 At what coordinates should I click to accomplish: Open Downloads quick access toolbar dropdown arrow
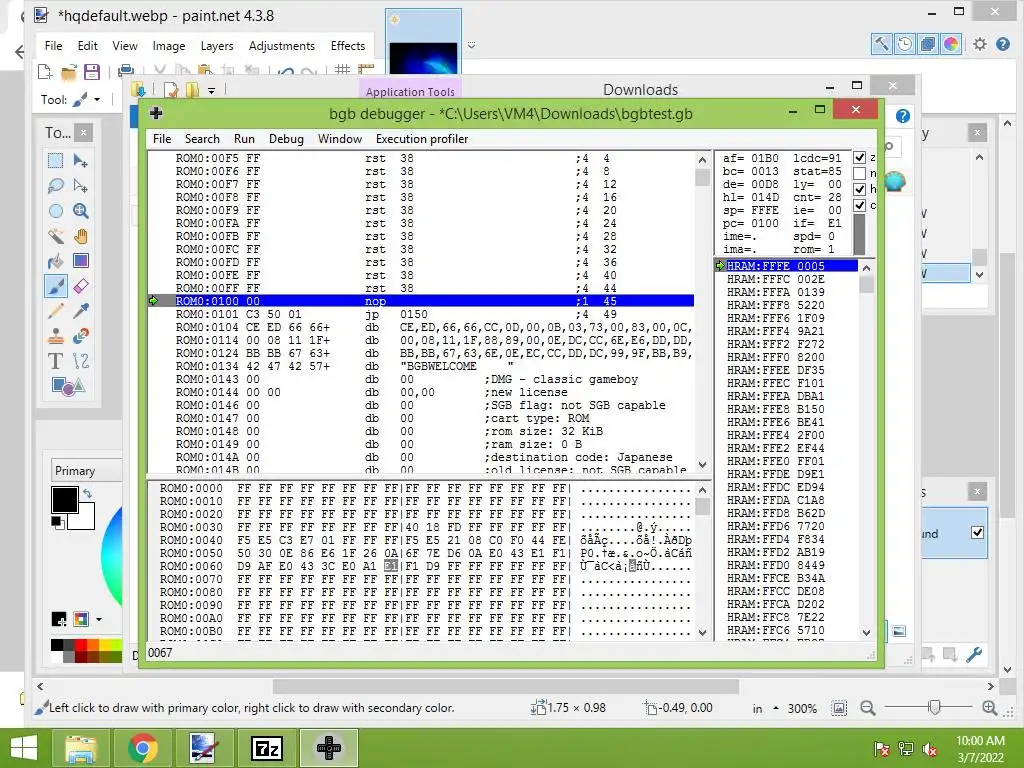point(212,90)
